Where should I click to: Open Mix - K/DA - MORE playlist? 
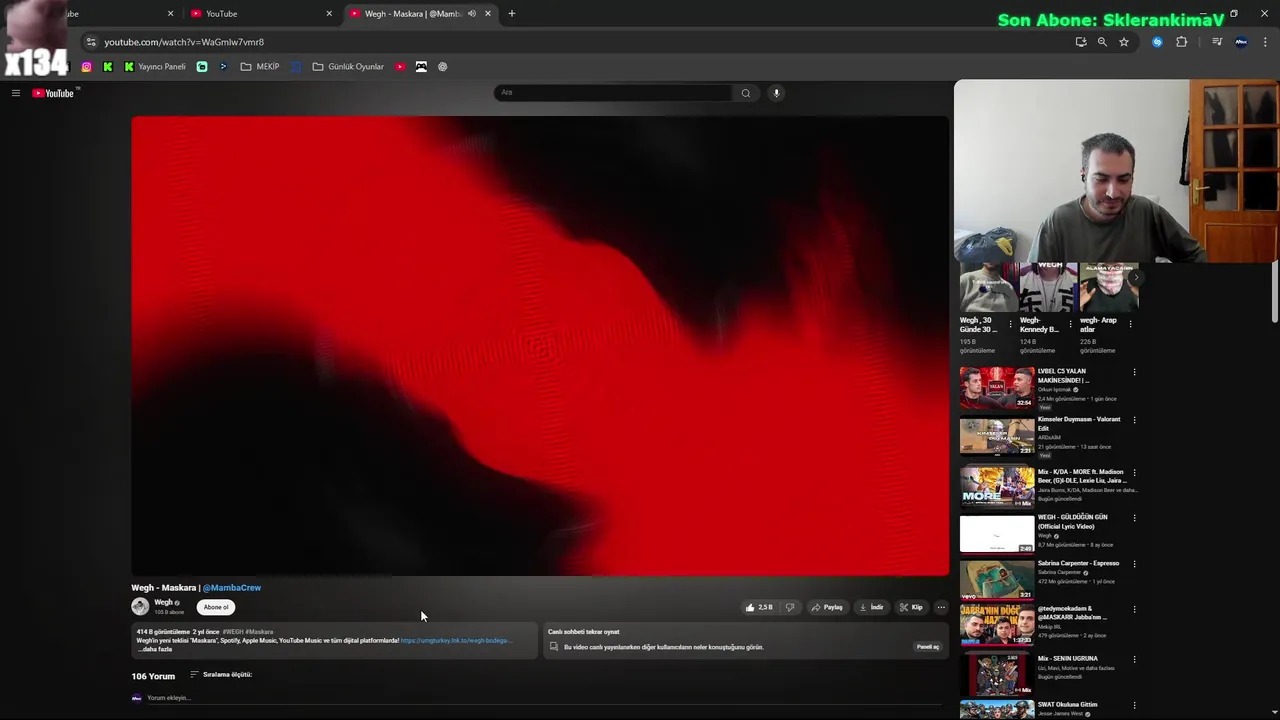click(997, 487)
